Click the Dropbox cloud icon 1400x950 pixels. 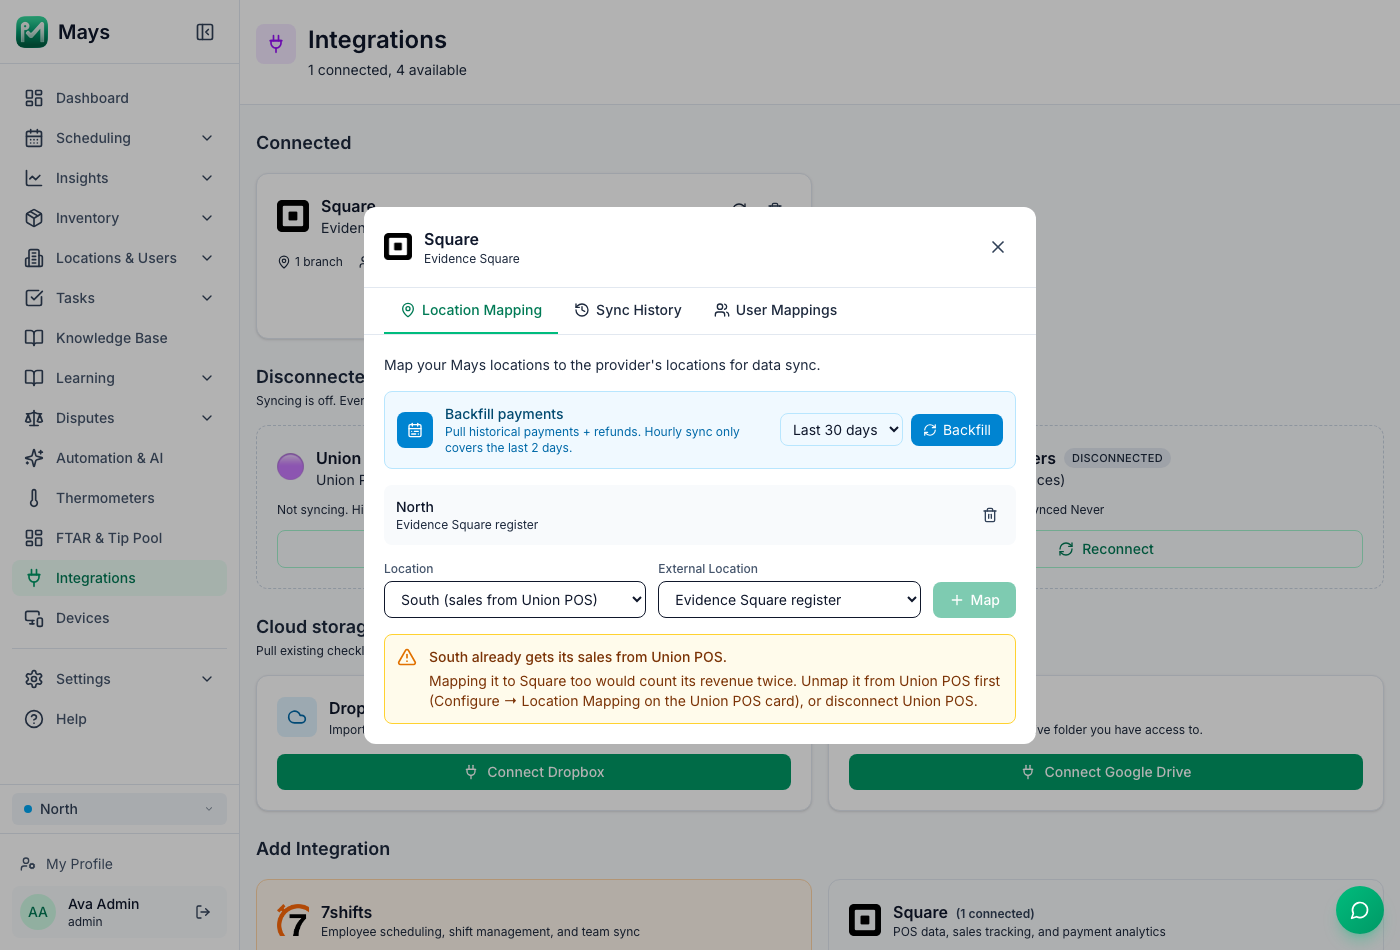tap(297, 717)
